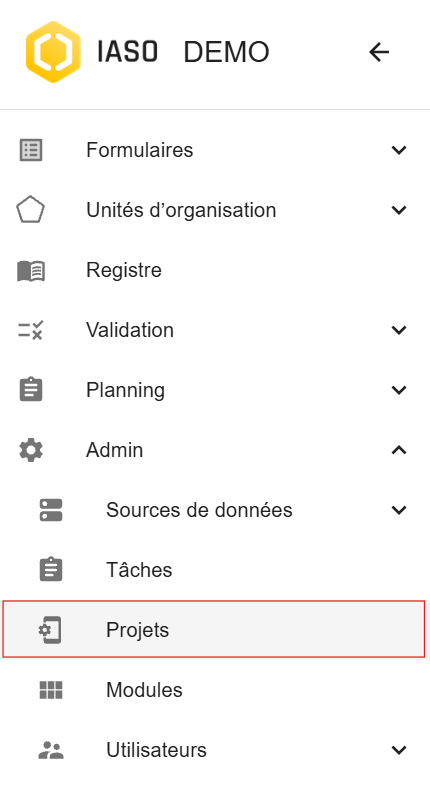430x787 pixels.
Task: Open the Registre menu item
Action: pyautogui.click(x=215, y=270)
